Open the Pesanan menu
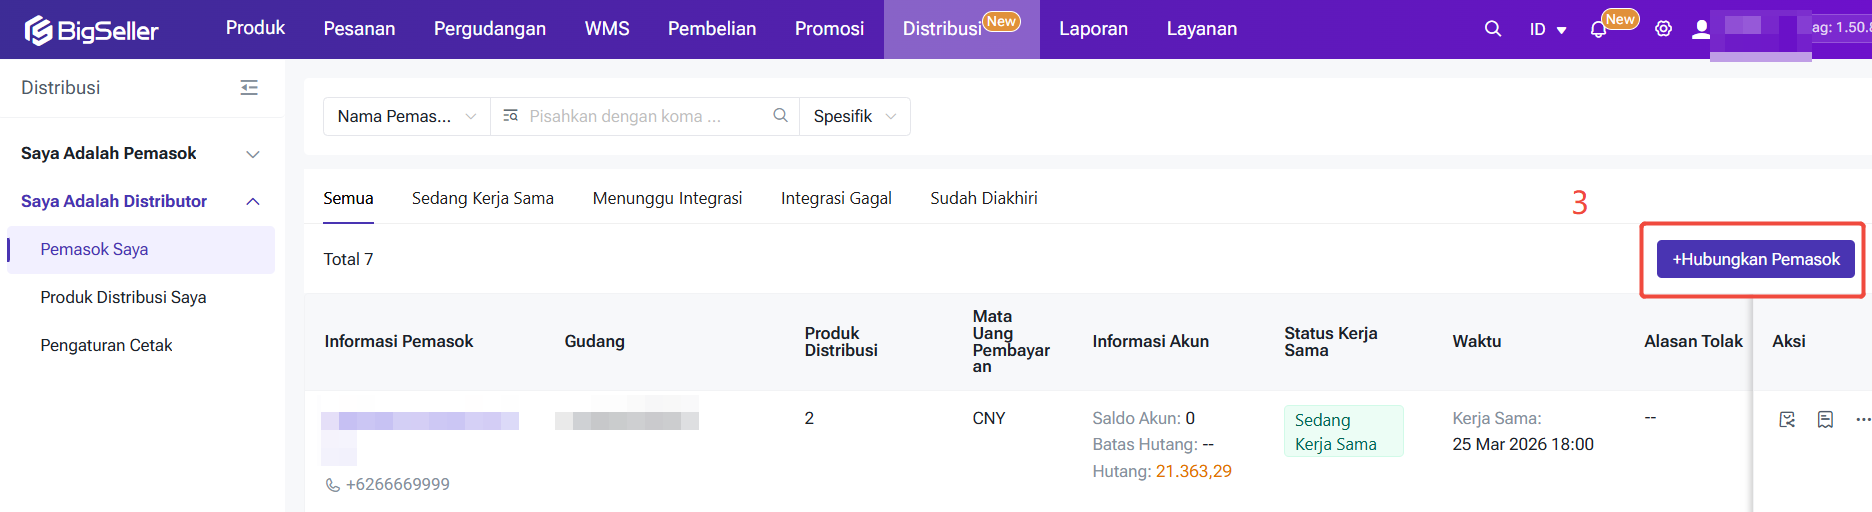 click(359, 29)
